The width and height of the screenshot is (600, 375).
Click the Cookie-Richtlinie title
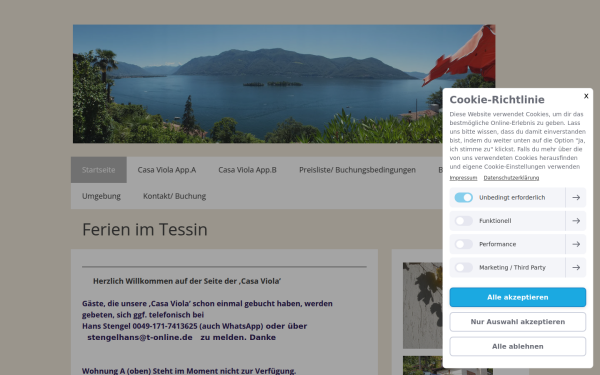497,100
